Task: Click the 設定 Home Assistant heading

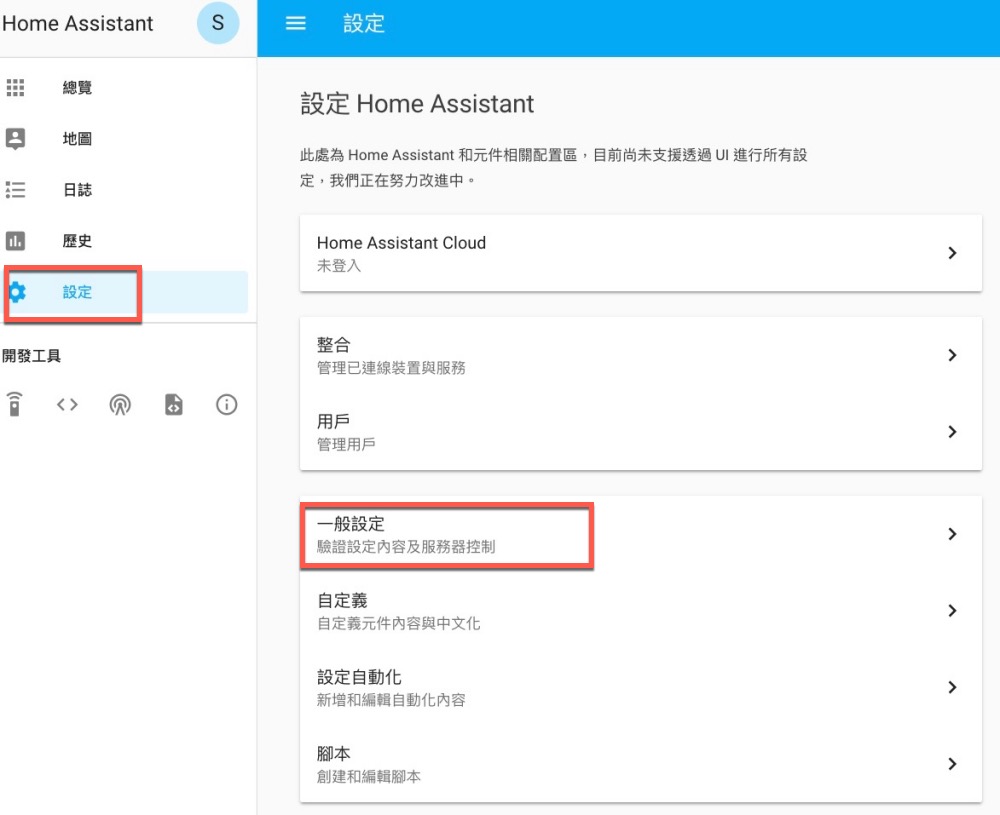Action: (x=417, y=103)
